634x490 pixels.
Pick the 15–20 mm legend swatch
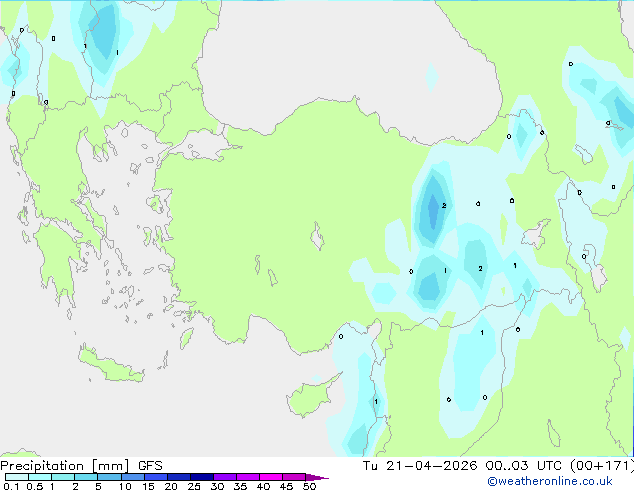tap(155, 477)
